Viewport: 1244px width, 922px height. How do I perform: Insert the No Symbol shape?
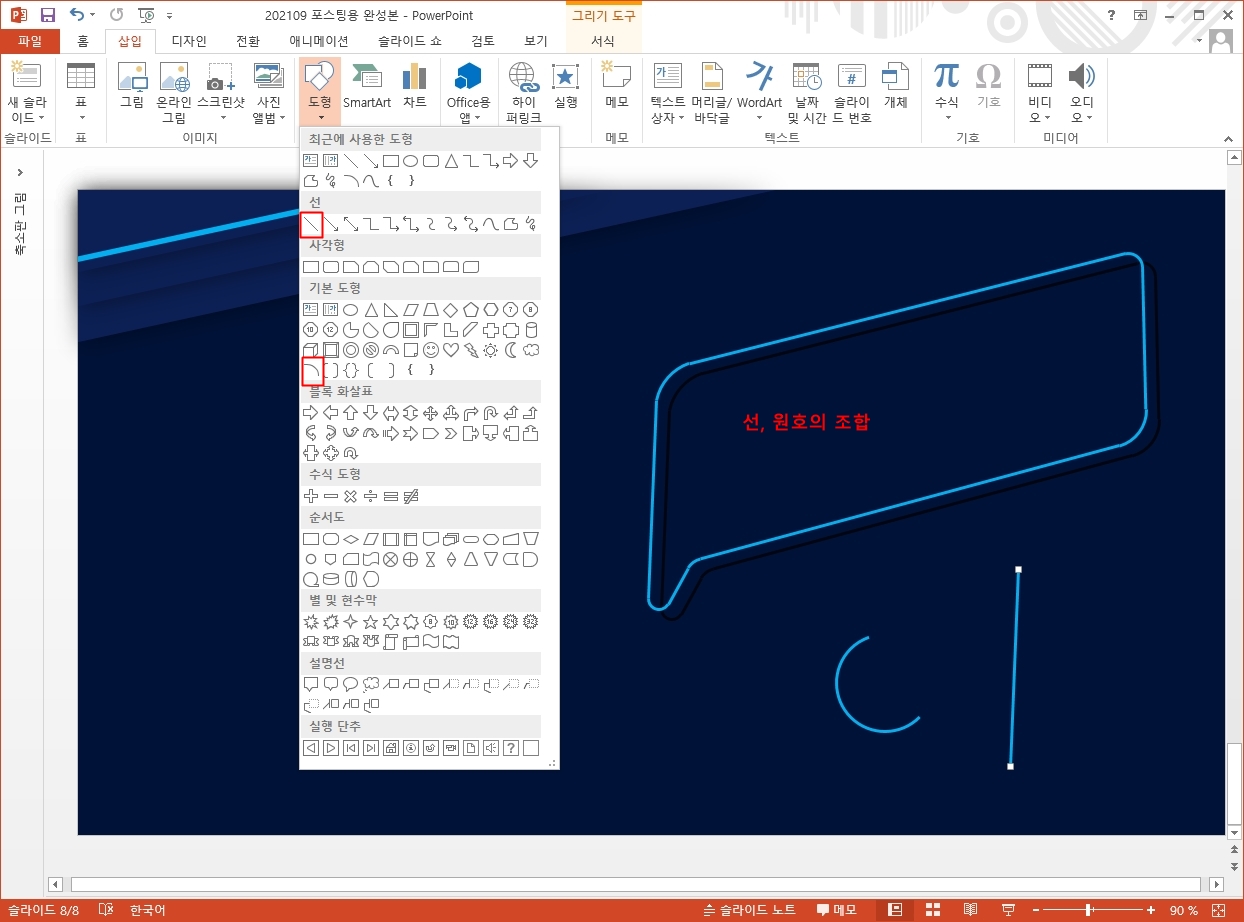[x=371, y=350]
